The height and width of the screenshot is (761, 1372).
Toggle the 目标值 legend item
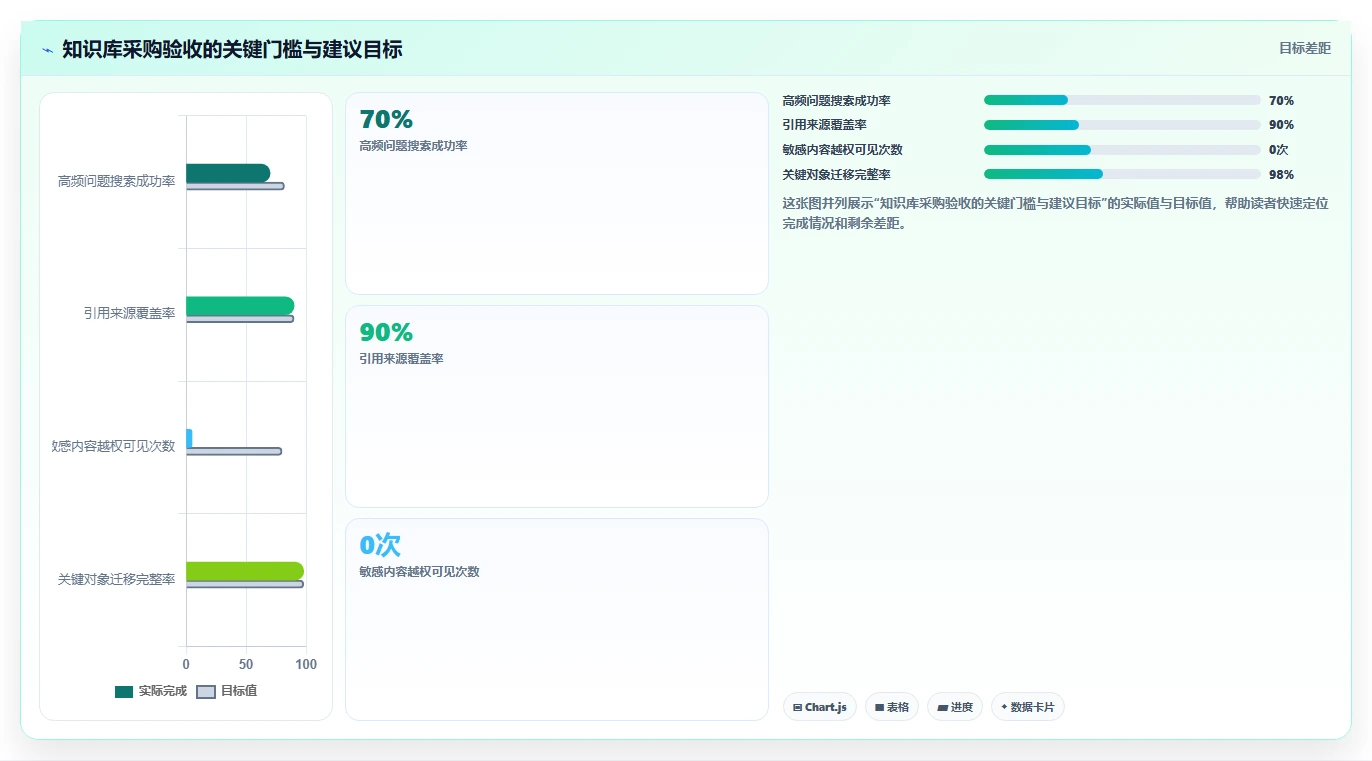pyautogui.click(x=227, y=691)
